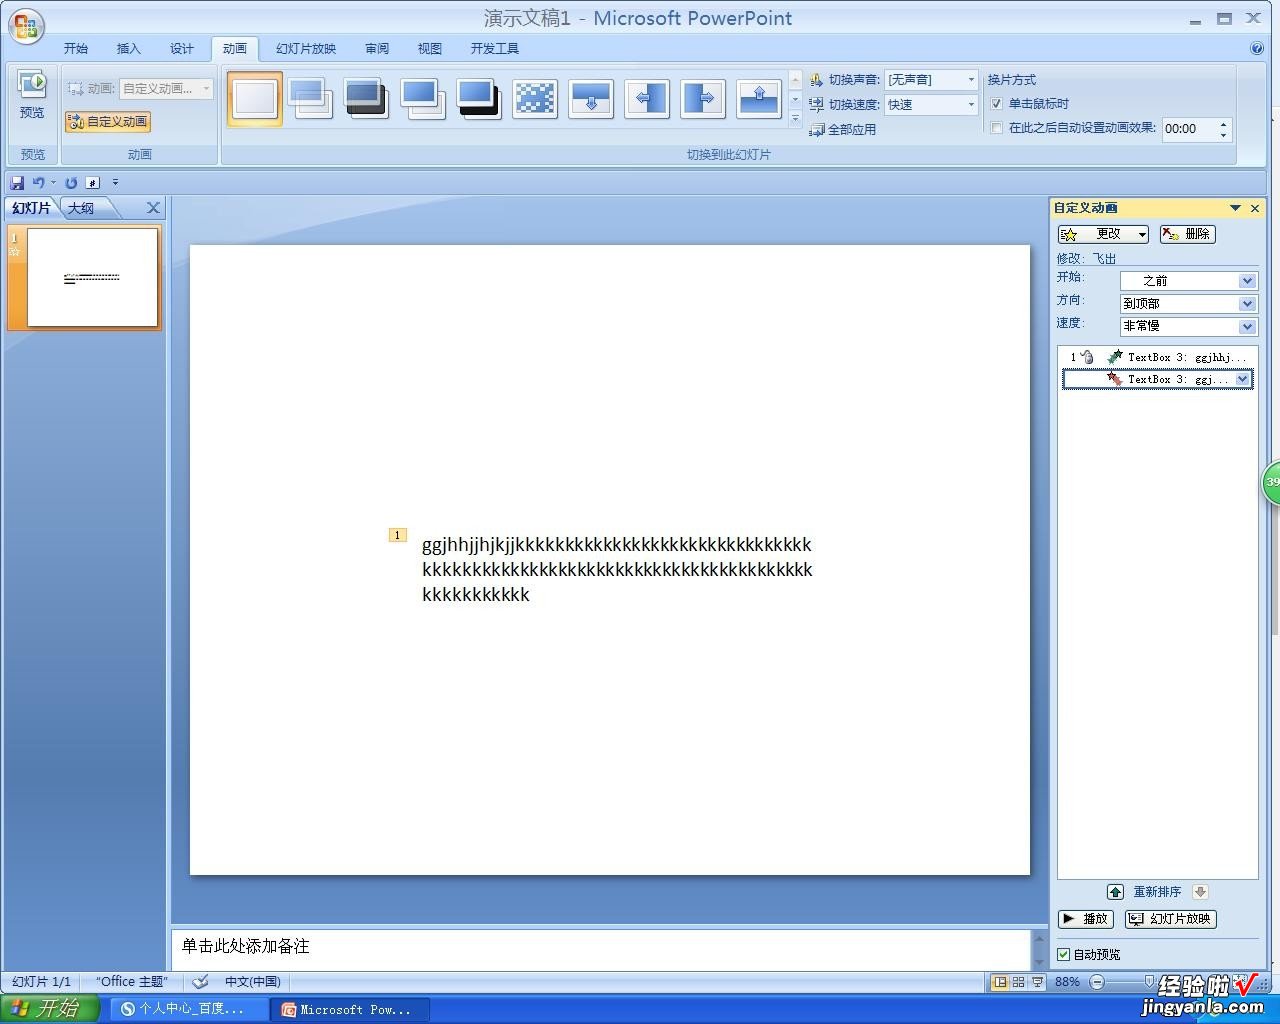The width and height of the screenshot is (1280, 1024).
Task: Click the 自定义动画 ribbon button
Action: [x=108, y=122]
